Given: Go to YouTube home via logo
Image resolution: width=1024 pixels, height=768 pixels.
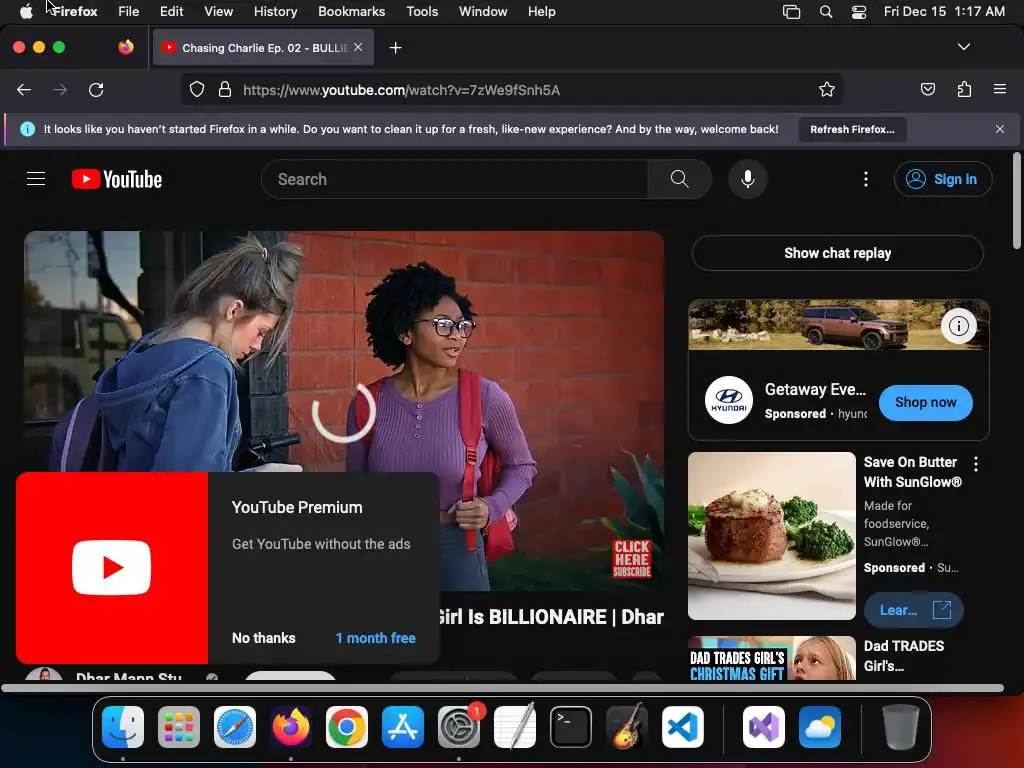Looking at the screenshot, I should 117,179.
